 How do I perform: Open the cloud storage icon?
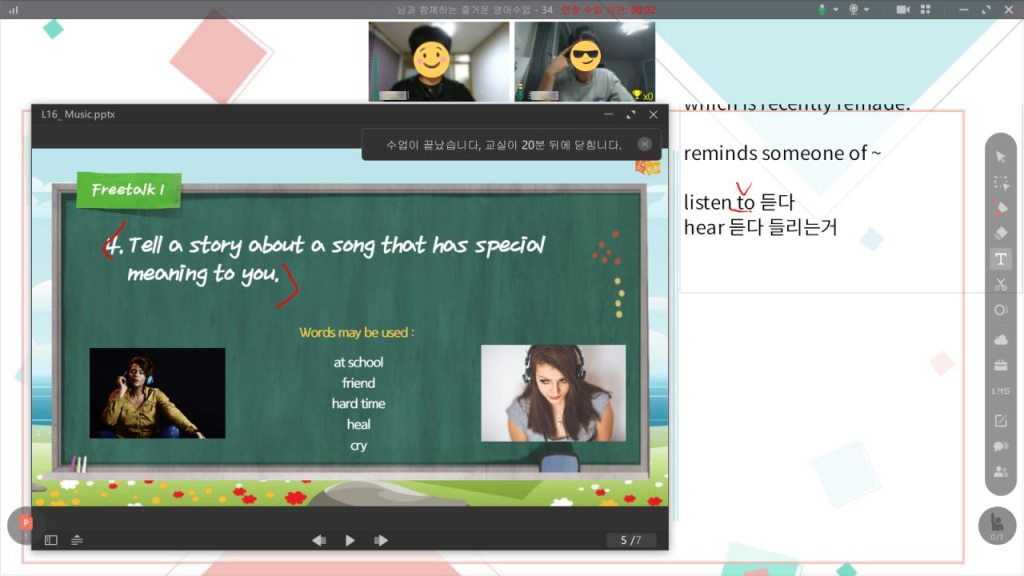pyautogui.click(x=1000, y=340)
